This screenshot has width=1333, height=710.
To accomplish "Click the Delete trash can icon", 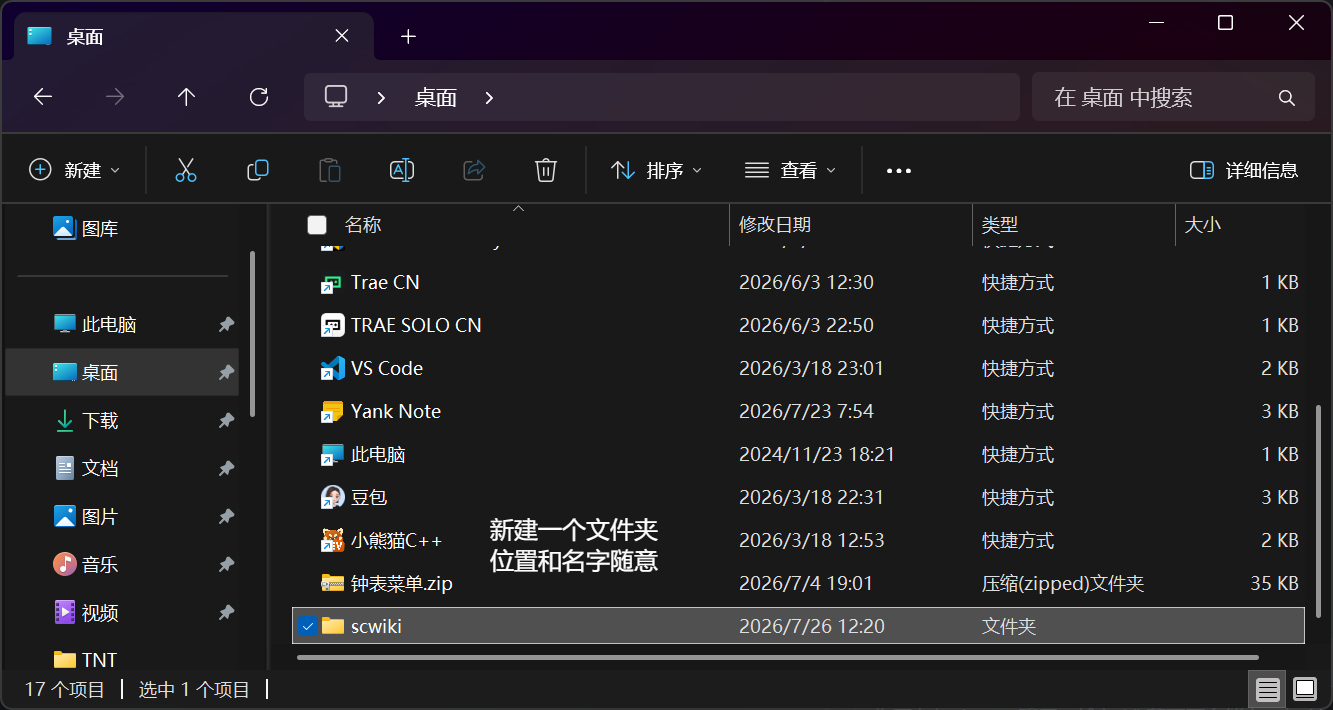I will [x=545, y=170].
